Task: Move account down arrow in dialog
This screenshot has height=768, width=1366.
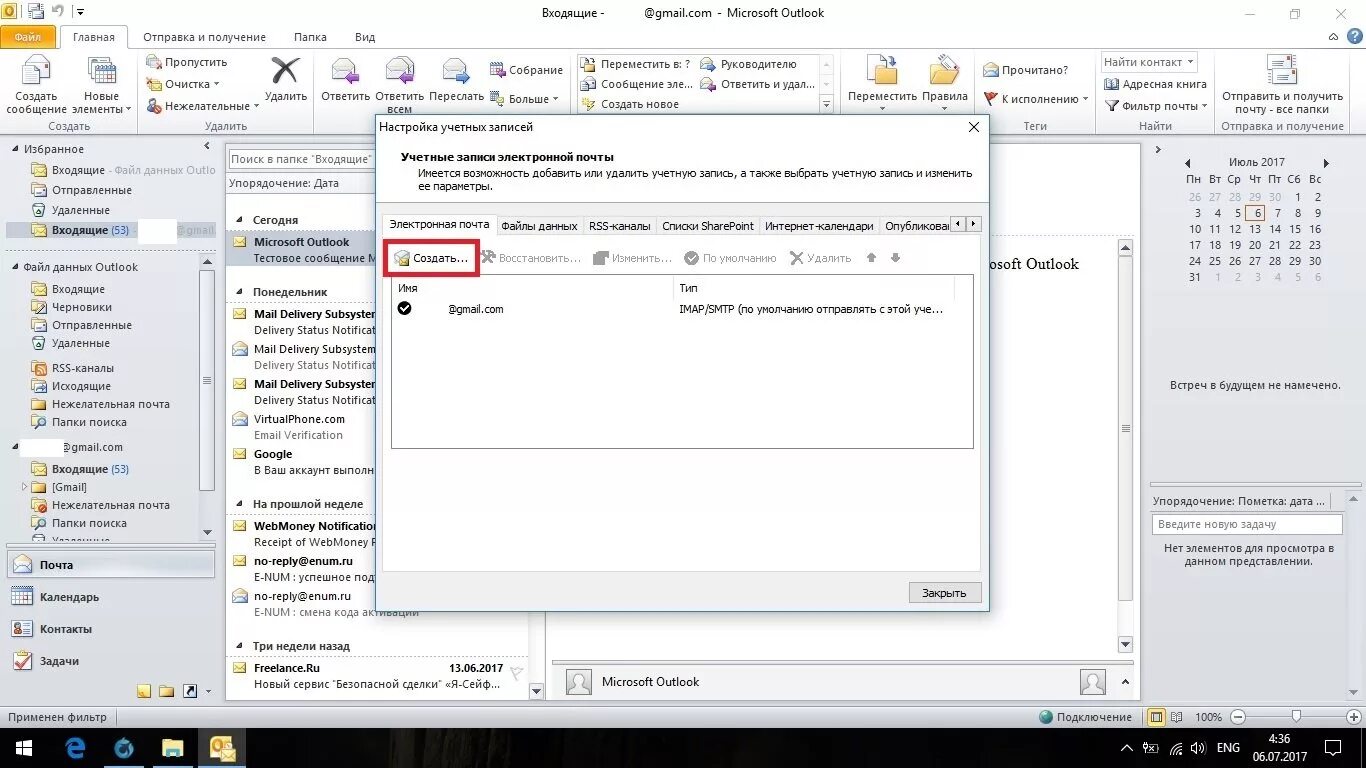Action: [x=895, y=258]
